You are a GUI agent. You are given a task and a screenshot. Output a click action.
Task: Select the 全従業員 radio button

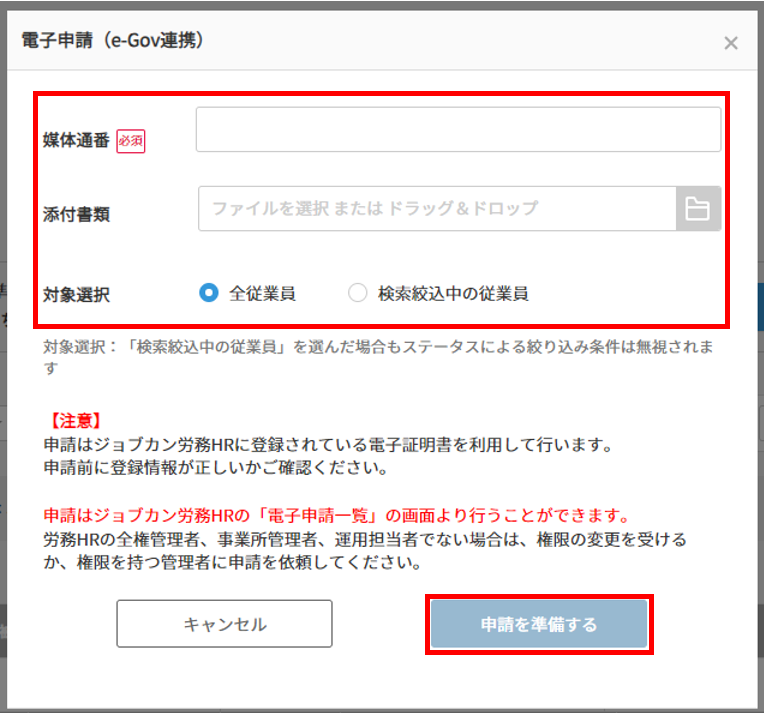[x=209, y=293]
